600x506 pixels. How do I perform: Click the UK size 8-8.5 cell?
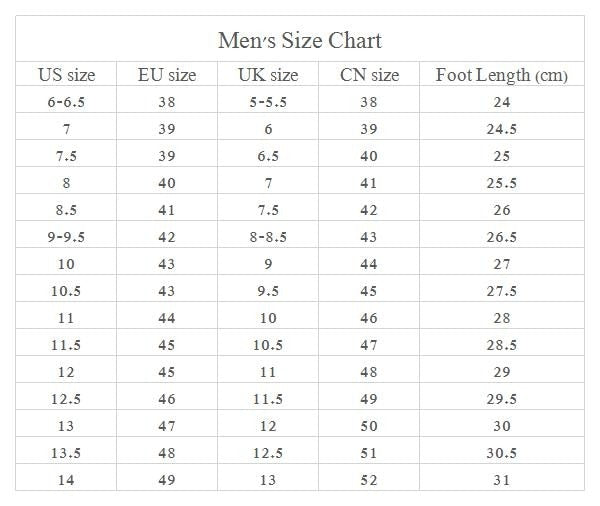tap(268, 237)
